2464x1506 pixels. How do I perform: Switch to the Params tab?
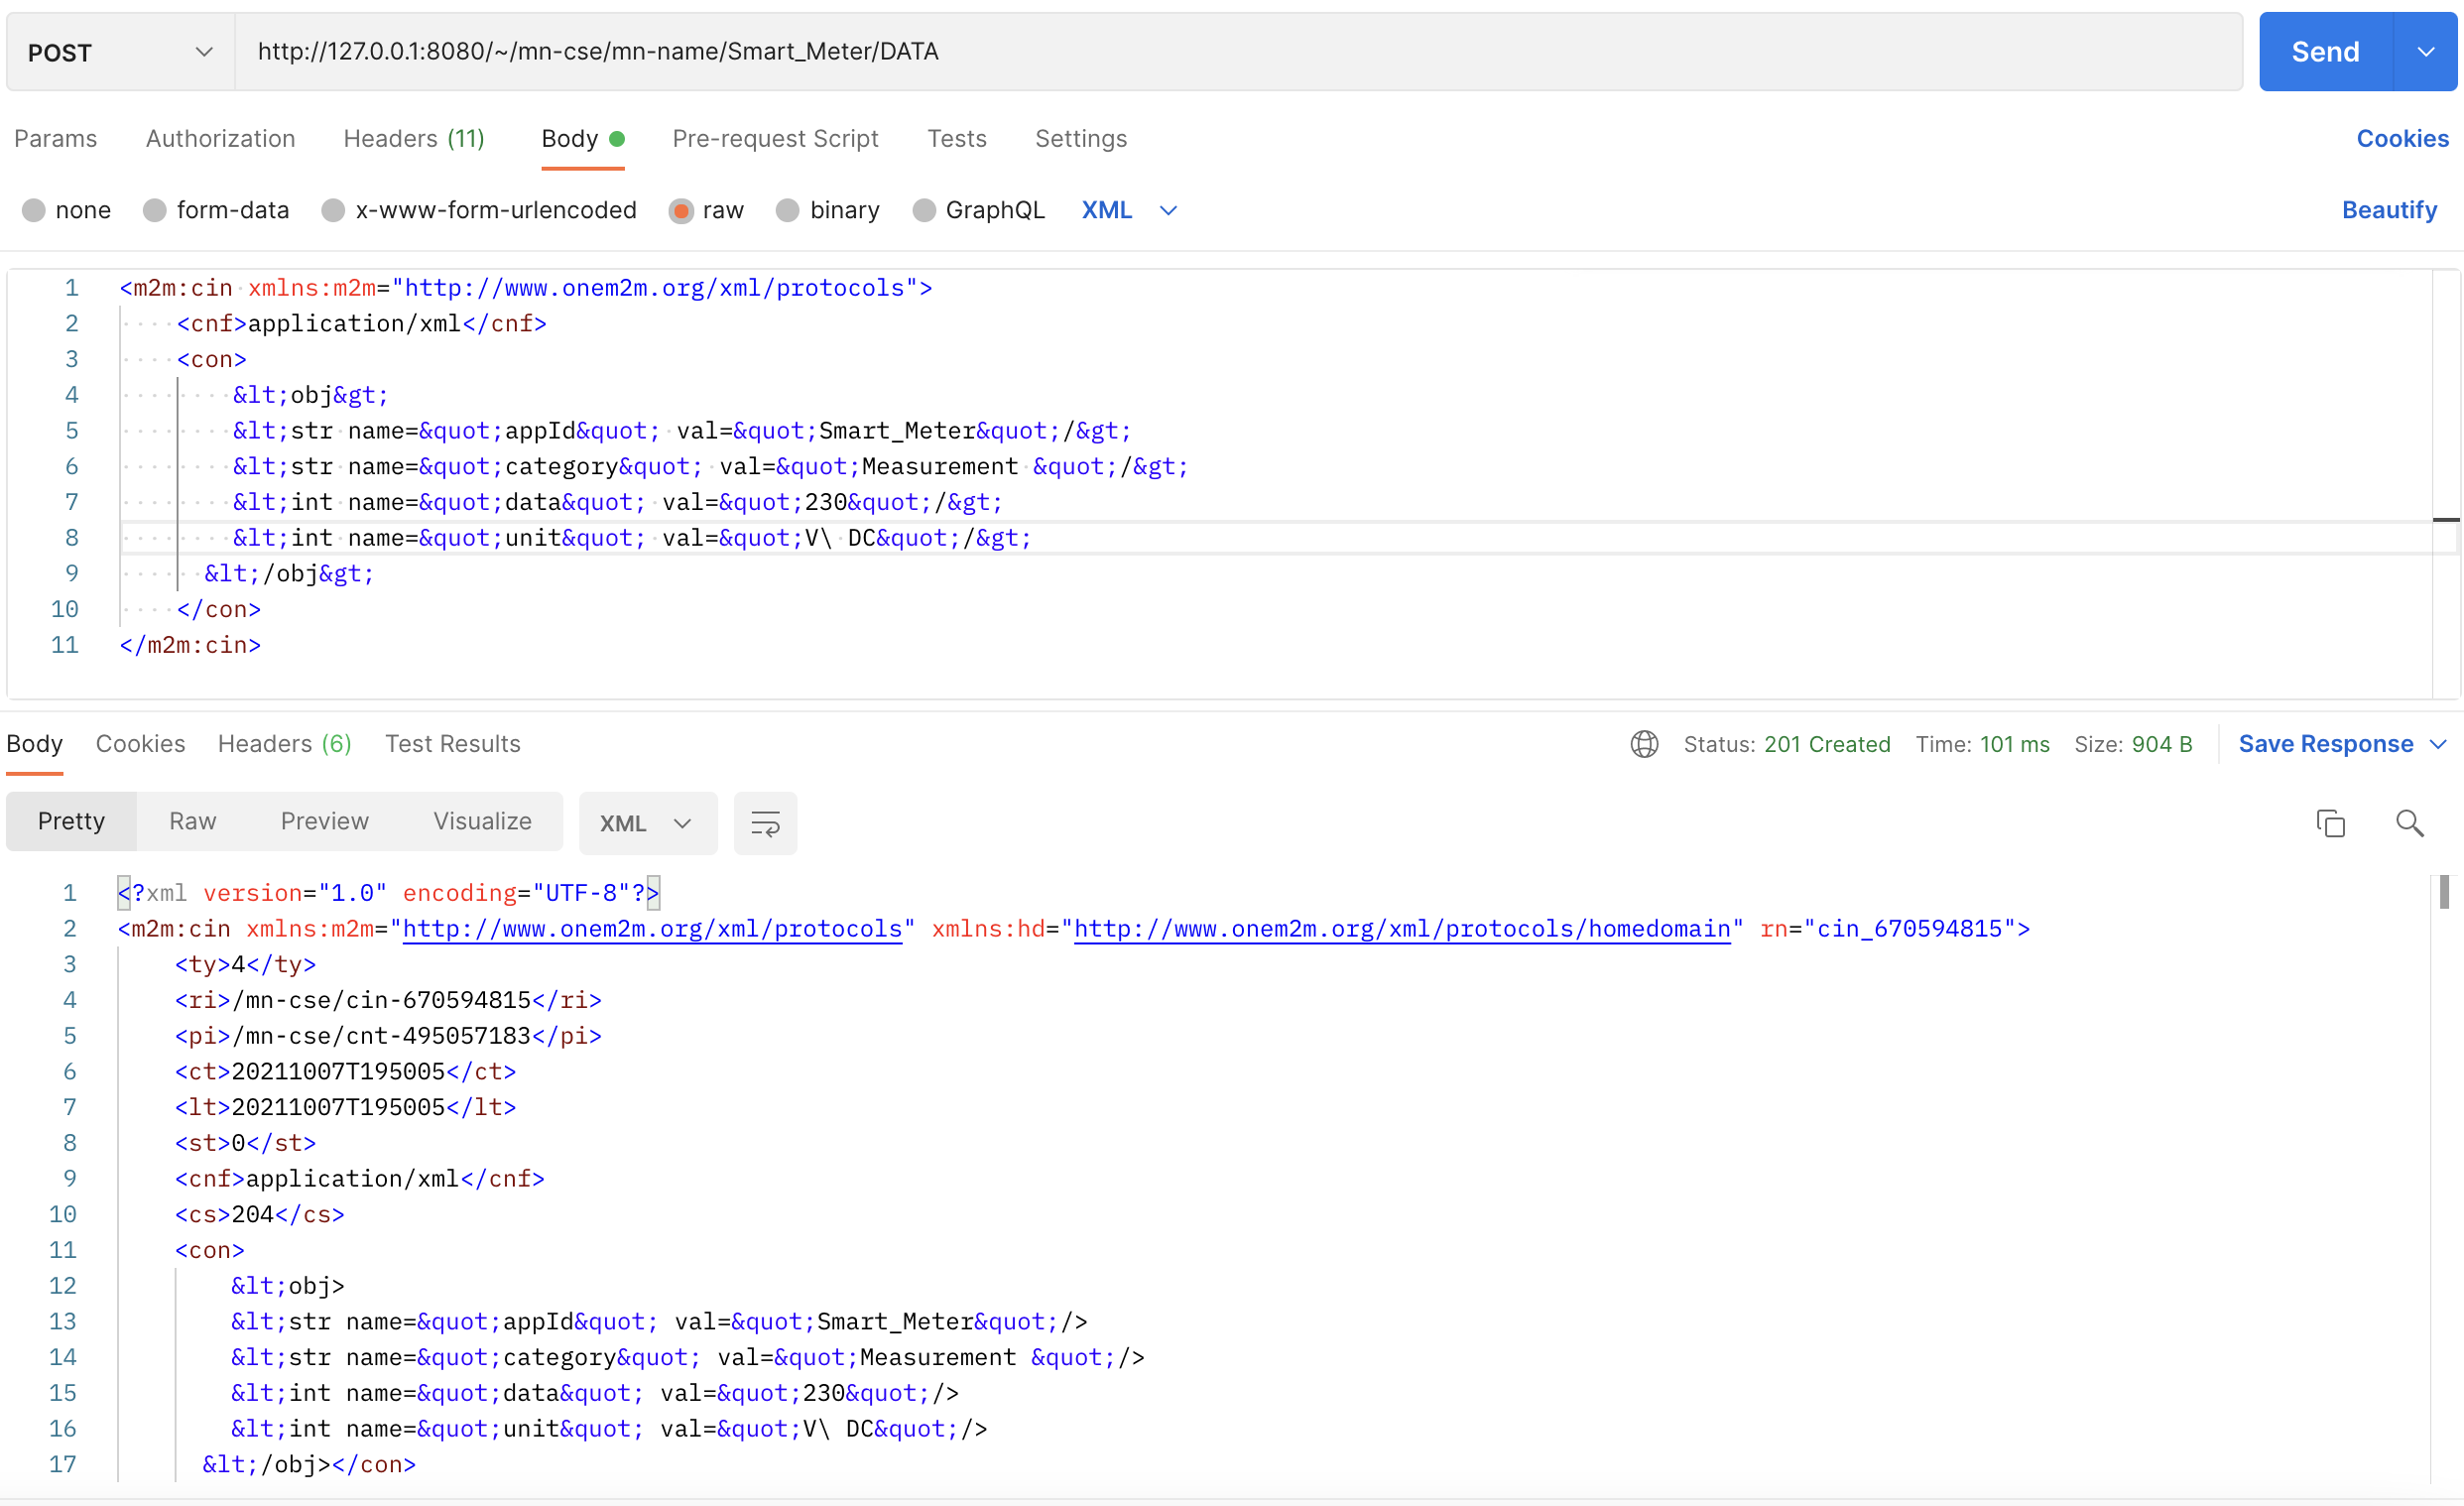coord(56,138)
